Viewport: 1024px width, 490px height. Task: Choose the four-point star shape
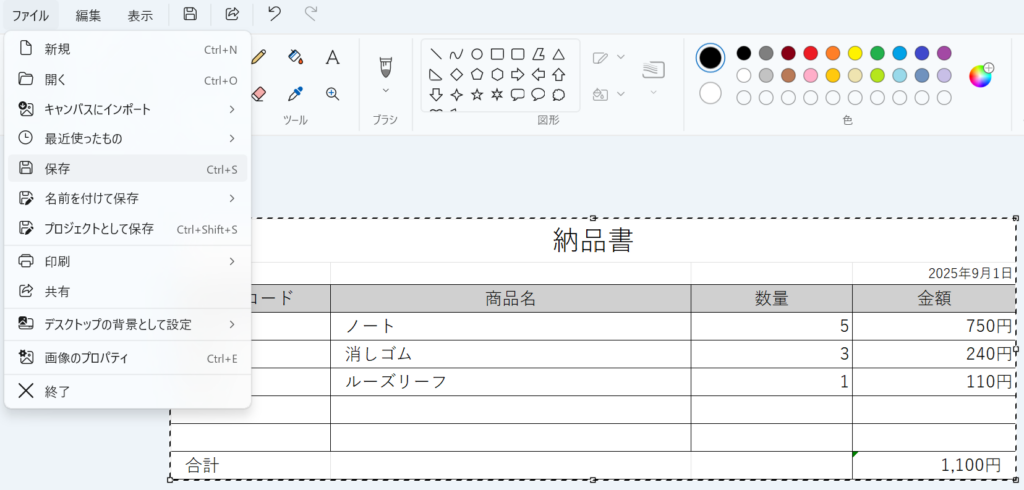pyautogui.click(x=456, y=95)
